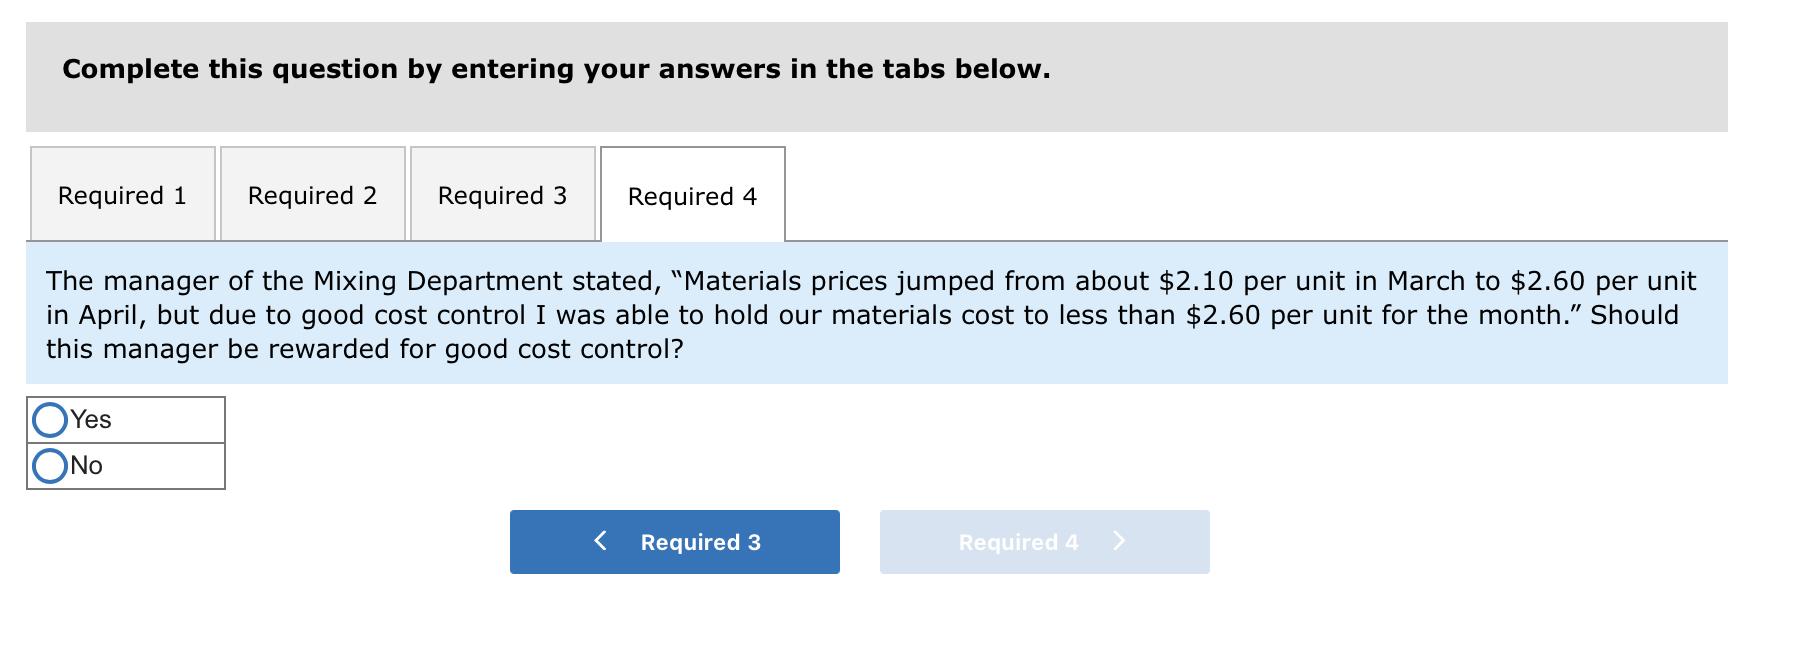The image size is (1796, 655).
Task: Open the Required 3 tab
Action: point(502,195)
